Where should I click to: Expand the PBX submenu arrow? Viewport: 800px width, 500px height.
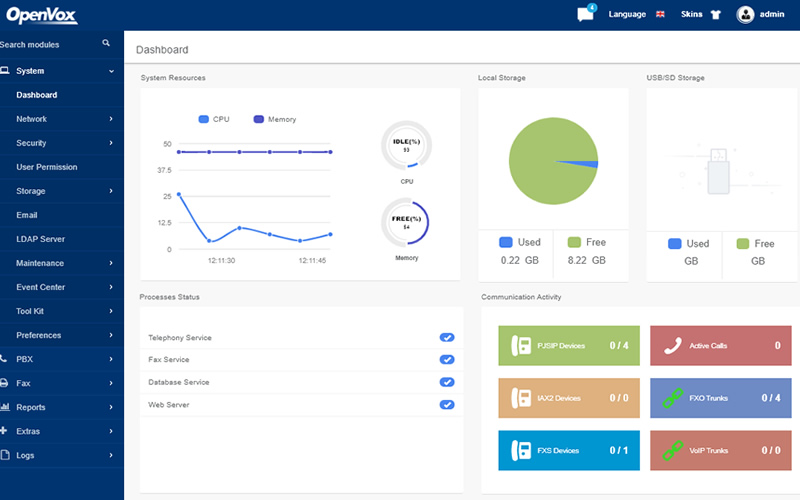pos(111,359)
